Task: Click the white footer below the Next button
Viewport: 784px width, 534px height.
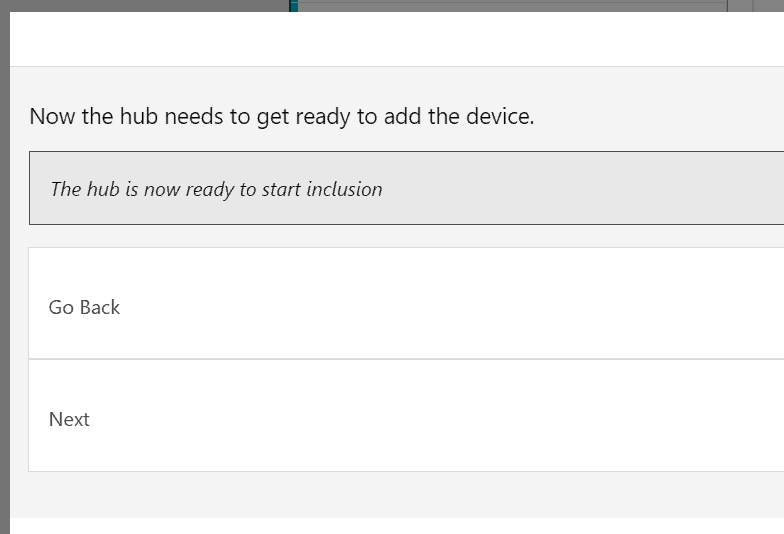Action: [x=400, y=526]
